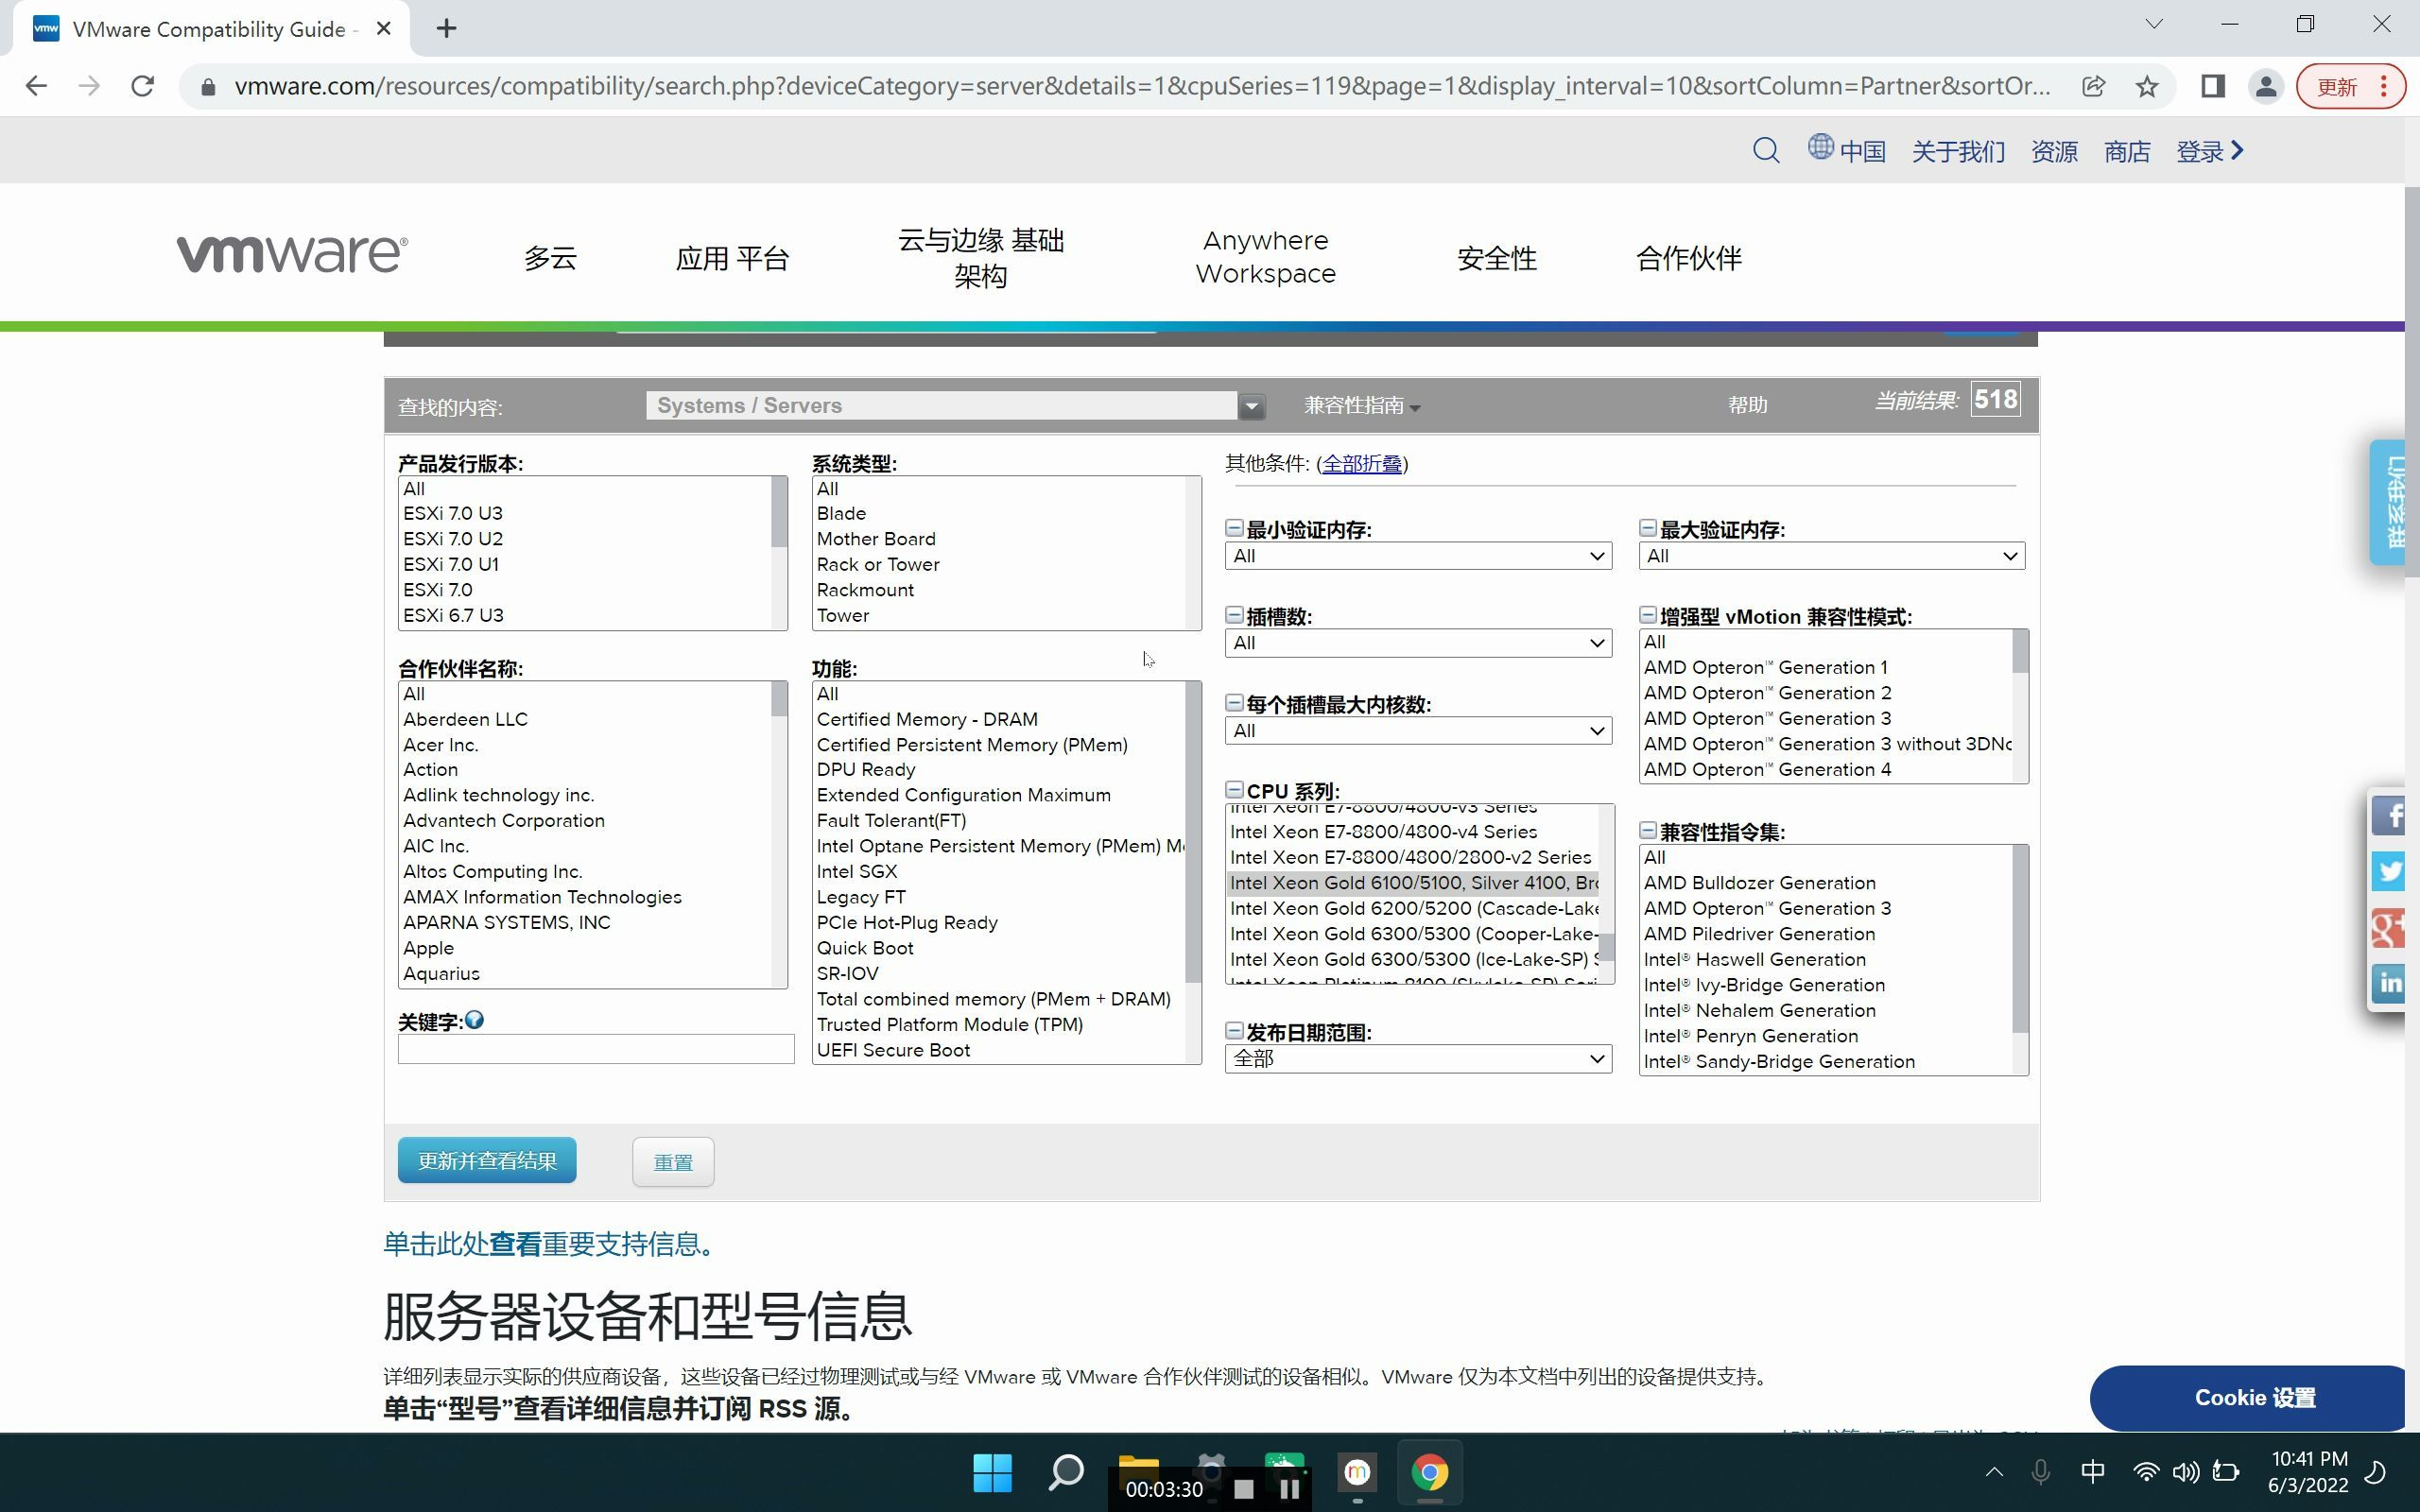The height and width of the screenshot is (1512, 2420).
Task: Open the Wi-Fi network tray icon
Action: click(x=2145, y=1472)
